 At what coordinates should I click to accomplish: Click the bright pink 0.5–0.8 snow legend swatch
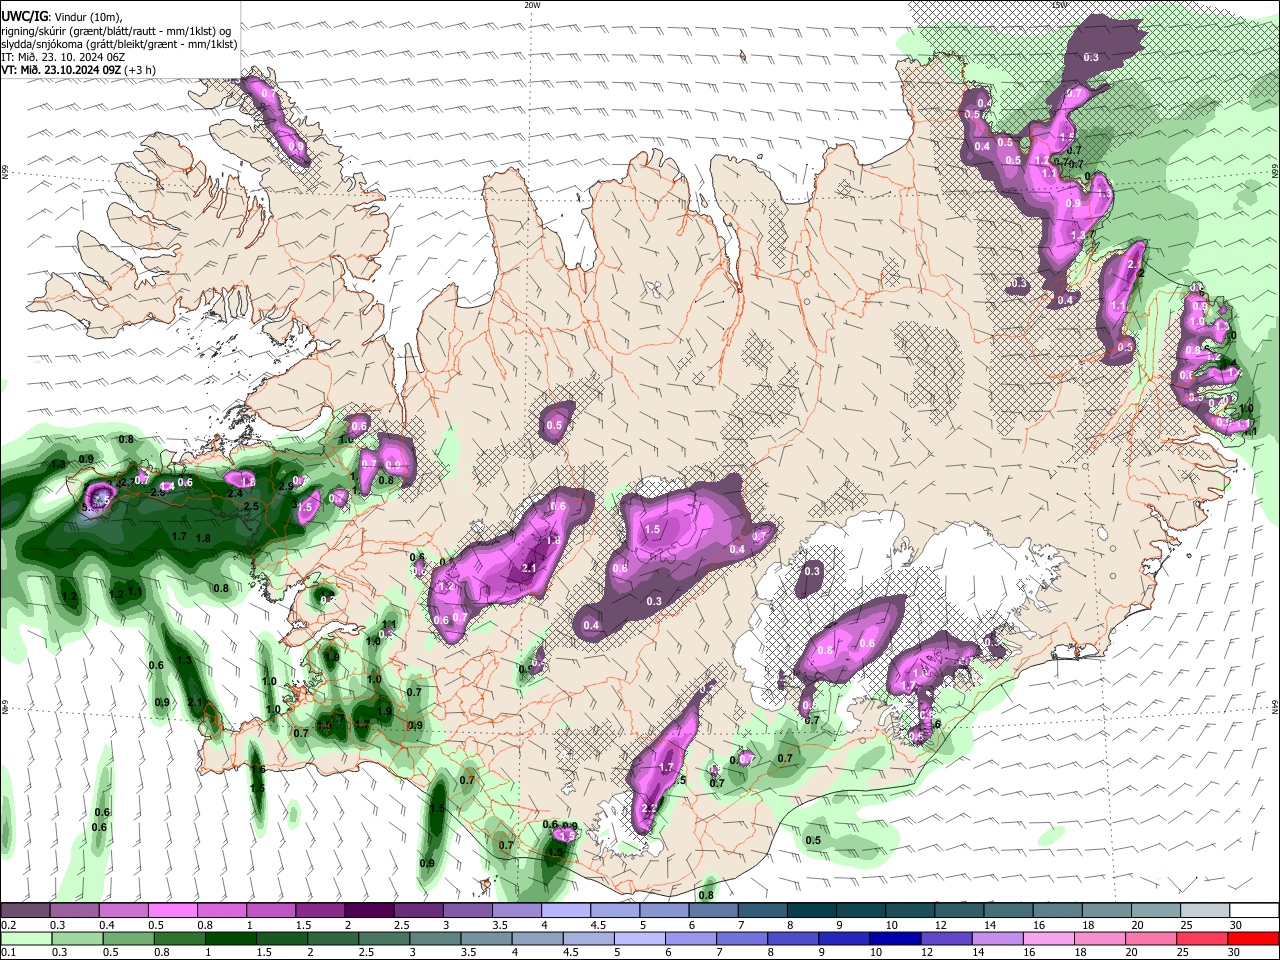(x=172, y=911)
